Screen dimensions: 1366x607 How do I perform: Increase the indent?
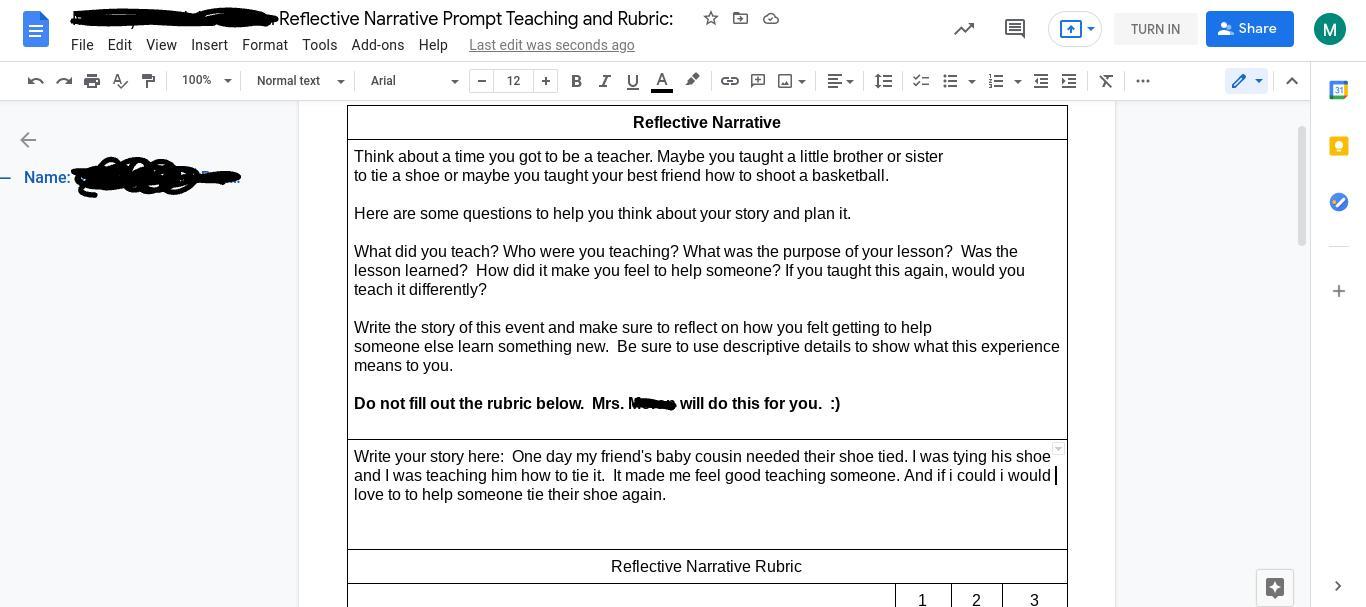pyautogui.click(x=1069, y=81)
